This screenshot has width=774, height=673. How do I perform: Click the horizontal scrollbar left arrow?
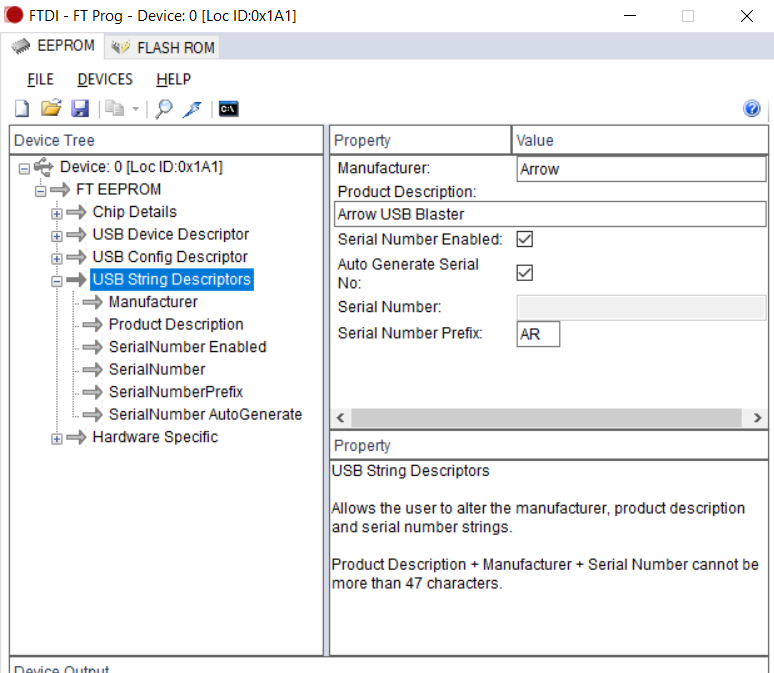[341, 418]
